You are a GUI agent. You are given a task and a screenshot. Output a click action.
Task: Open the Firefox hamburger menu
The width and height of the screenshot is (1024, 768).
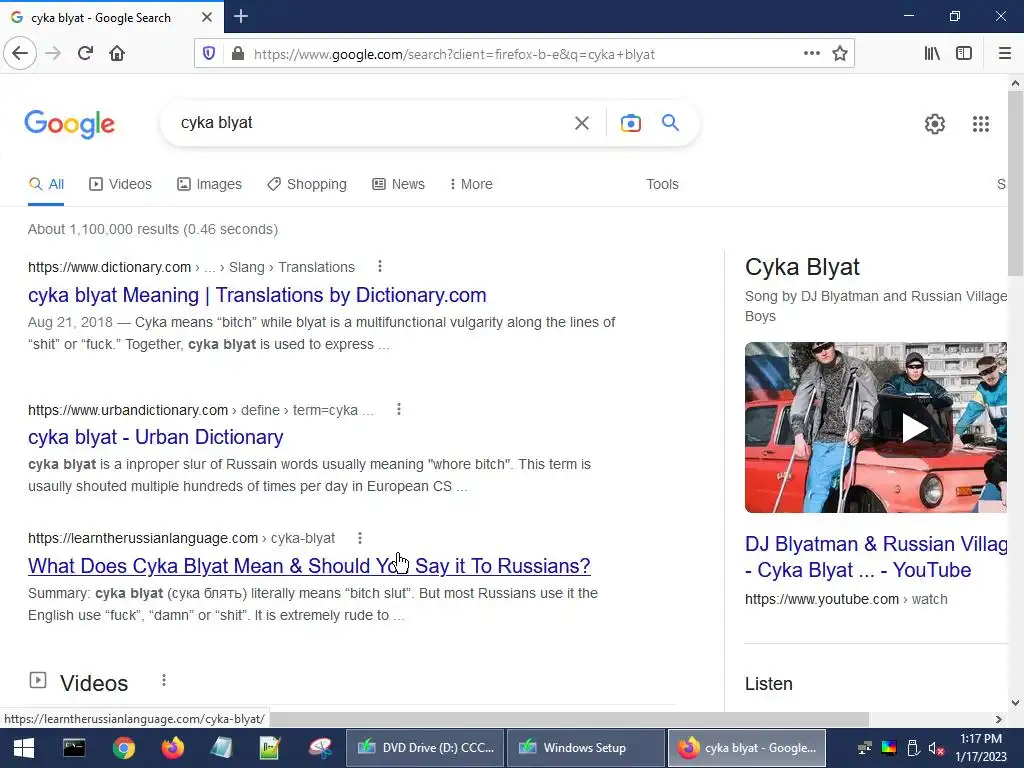click(1004, 54)
